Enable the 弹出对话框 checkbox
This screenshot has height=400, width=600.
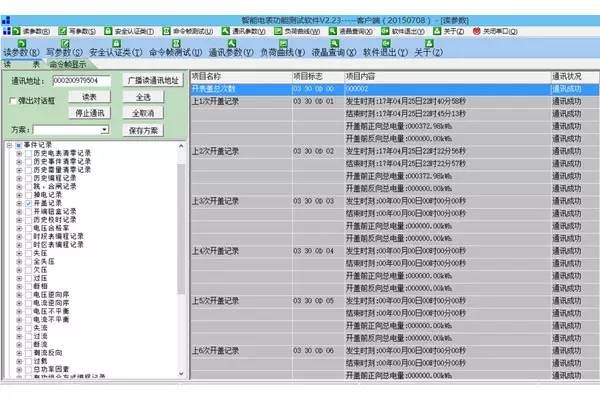[13, 101]
